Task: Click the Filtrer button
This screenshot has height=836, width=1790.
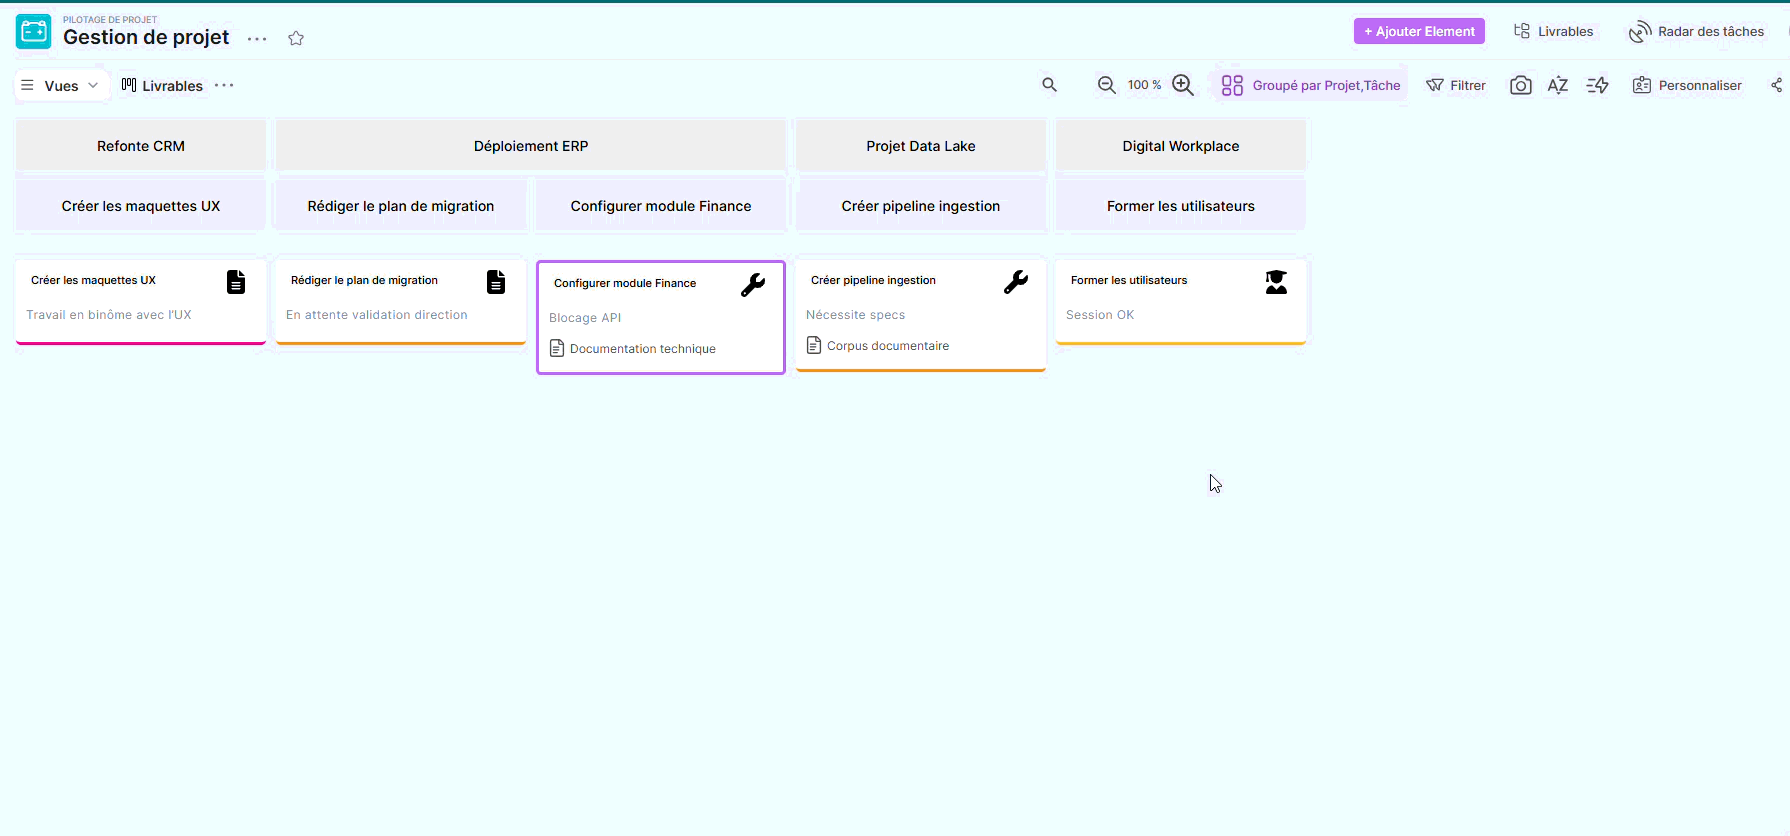Action: pos(1456,85)
